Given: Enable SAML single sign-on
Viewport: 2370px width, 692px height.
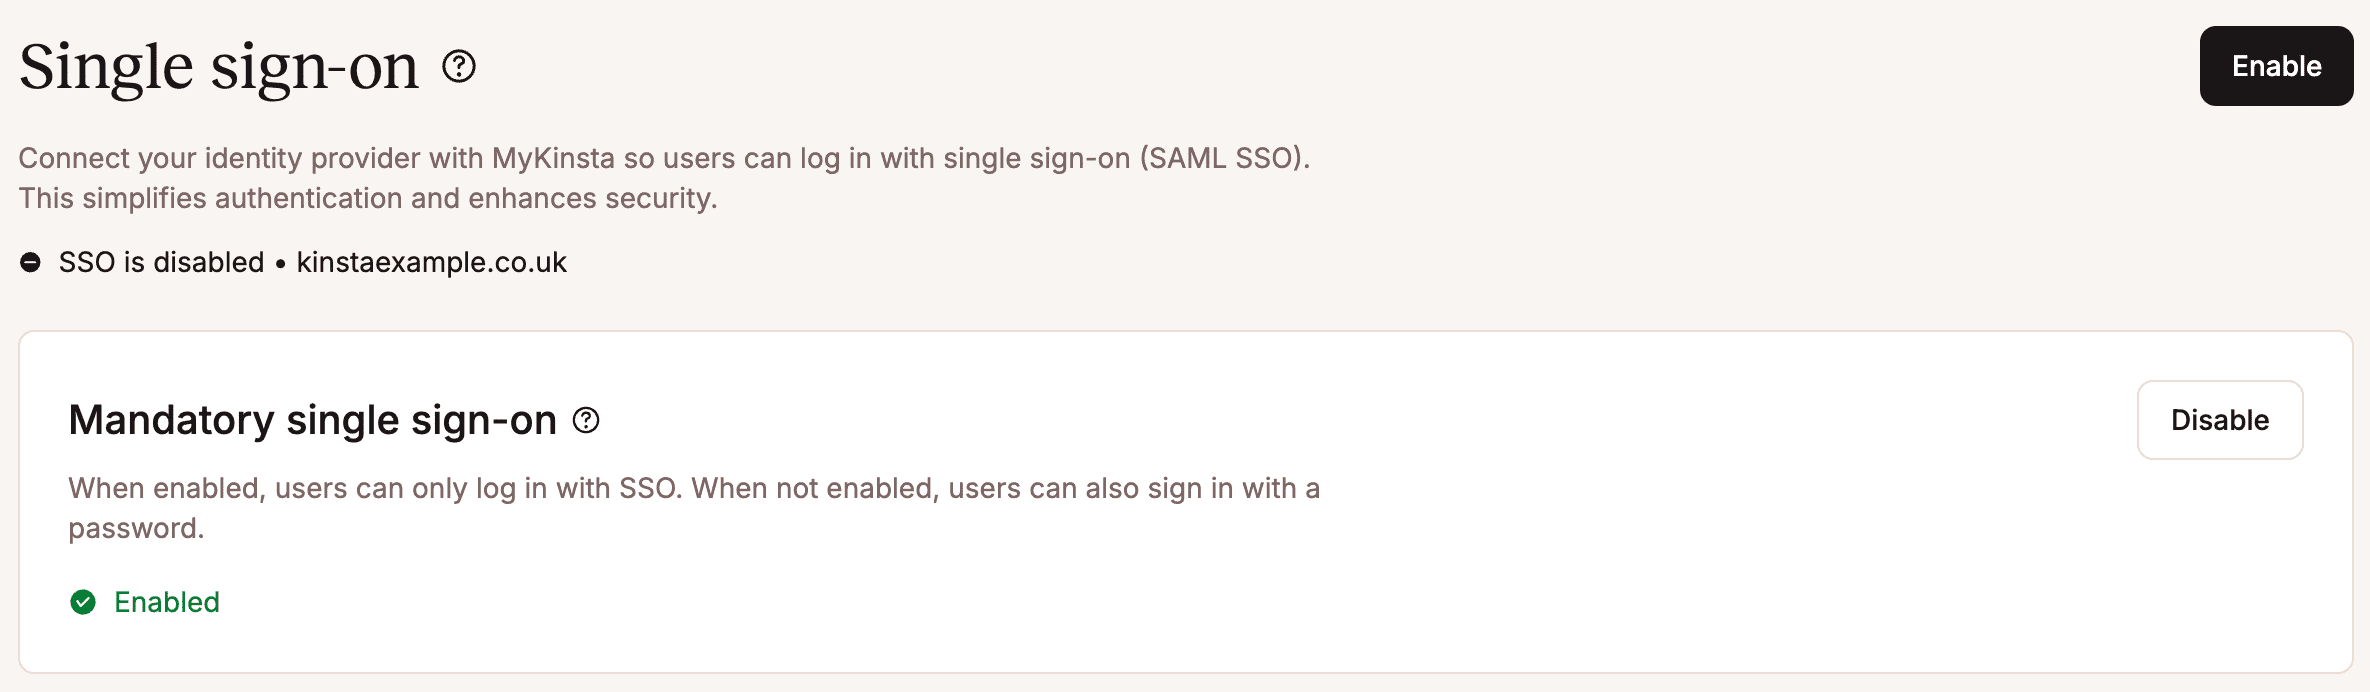Looking at the screenshot, I should 2276,66.
